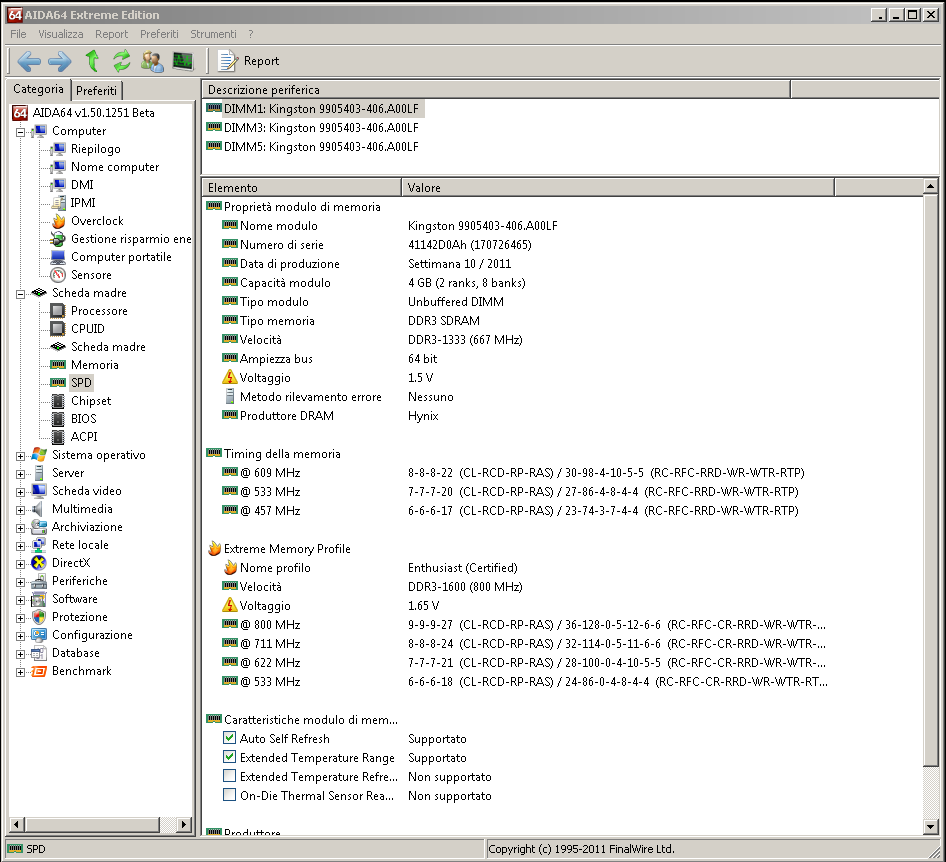Open the Protezione shield icon
The height and width of the screenshot is (862, 946).
(39, 617)
